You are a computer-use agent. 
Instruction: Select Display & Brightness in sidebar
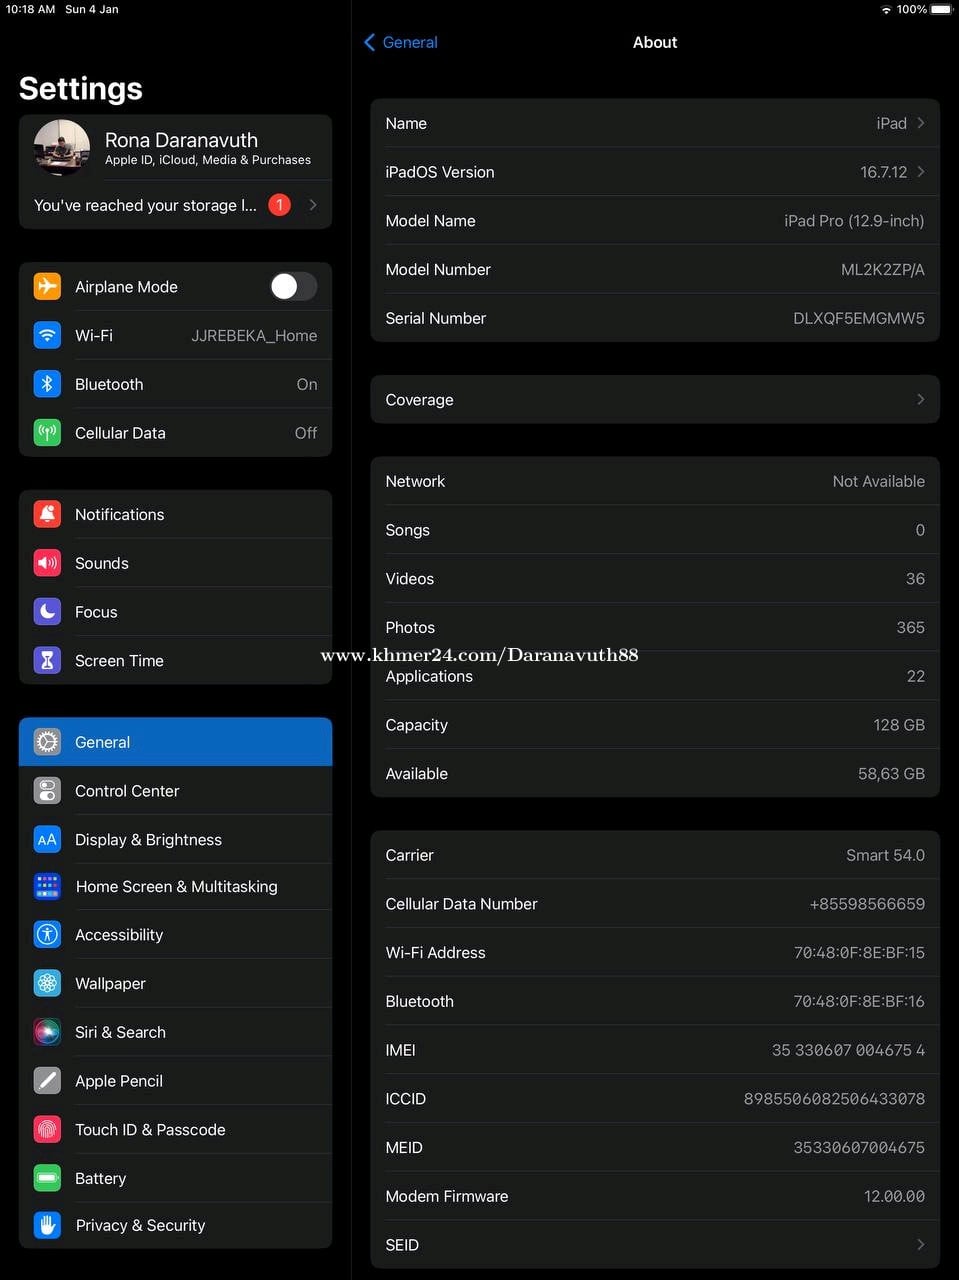(148, 840)
